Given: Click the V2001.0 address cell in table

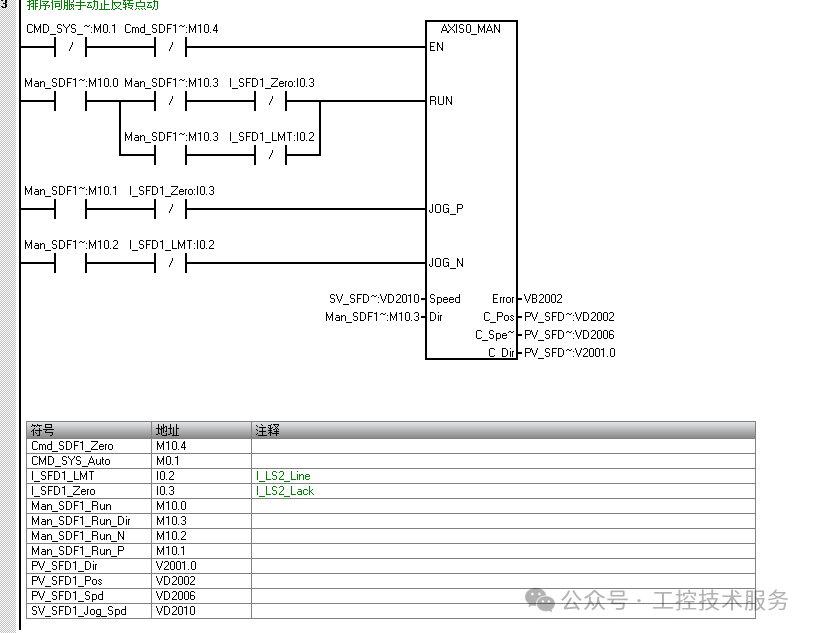Looking at the screenshot, I should 201,566.
